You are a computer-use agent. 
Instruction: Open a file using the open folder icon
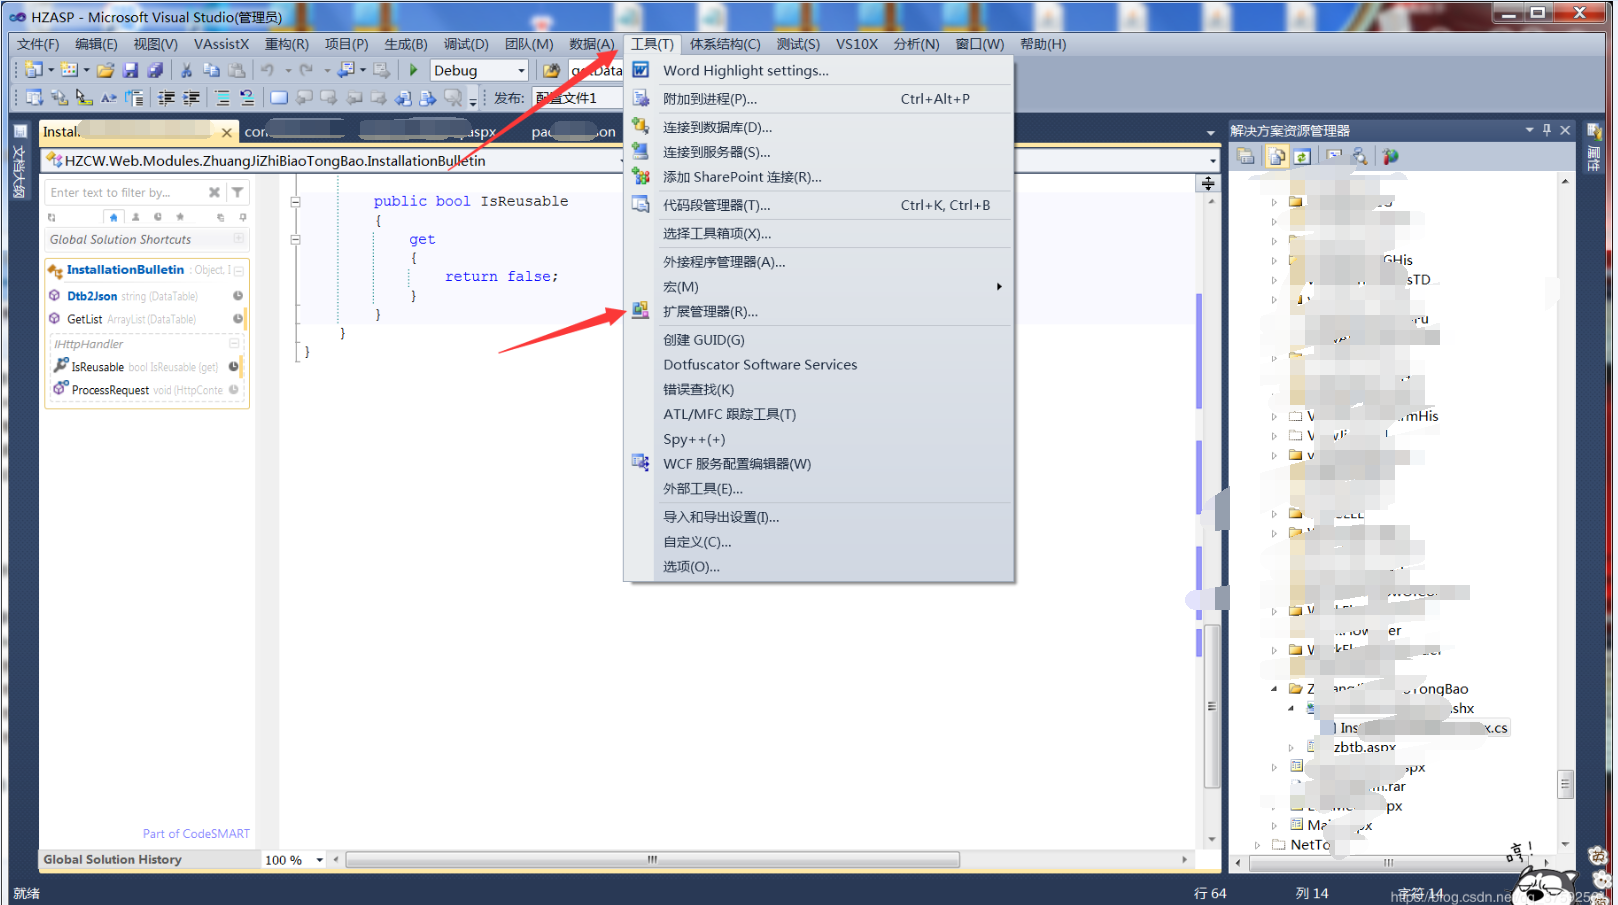point(106,69)
